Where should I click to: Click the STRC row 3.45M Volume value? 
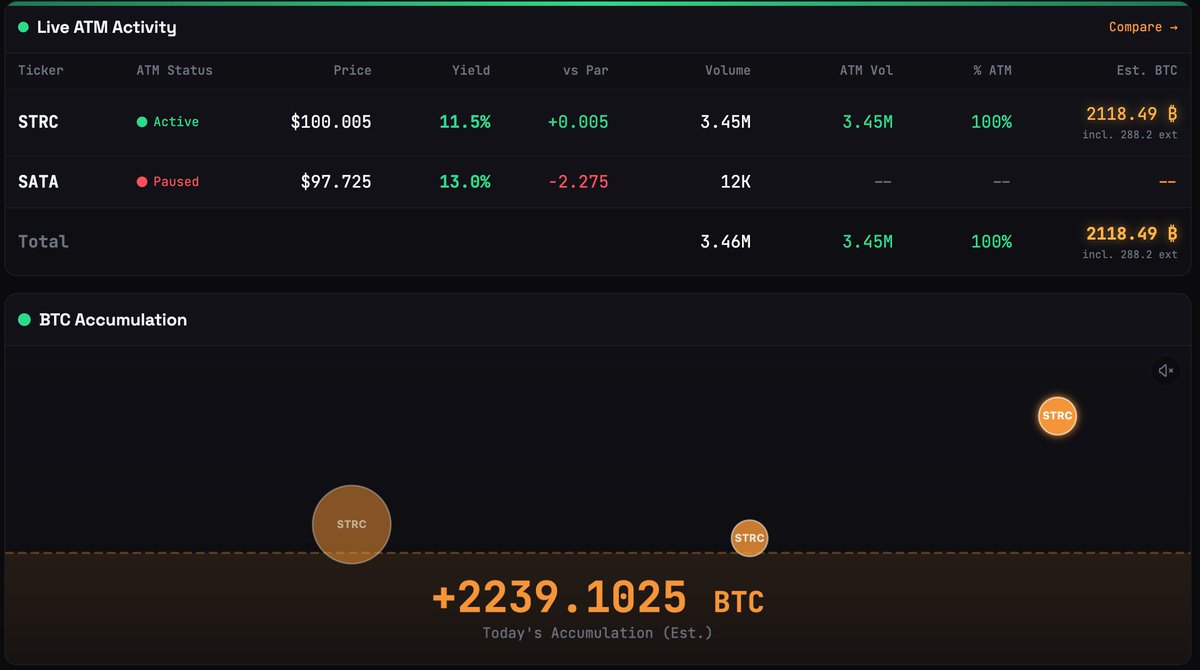point(725,122)
